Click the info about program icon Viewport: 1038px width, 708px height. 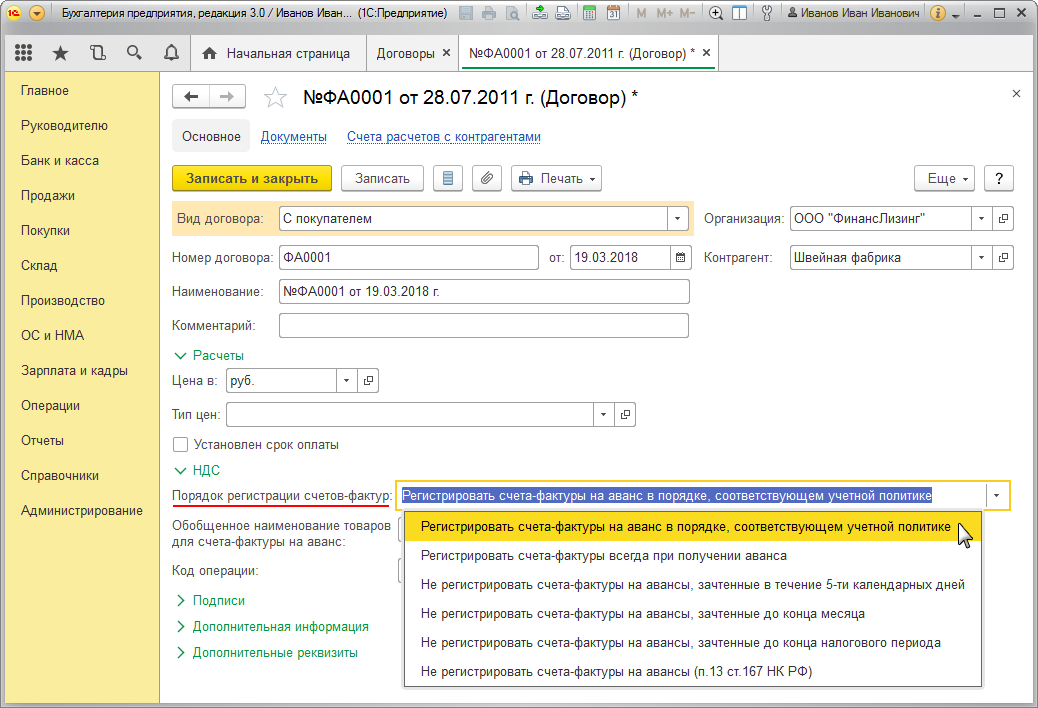point(937,13)
